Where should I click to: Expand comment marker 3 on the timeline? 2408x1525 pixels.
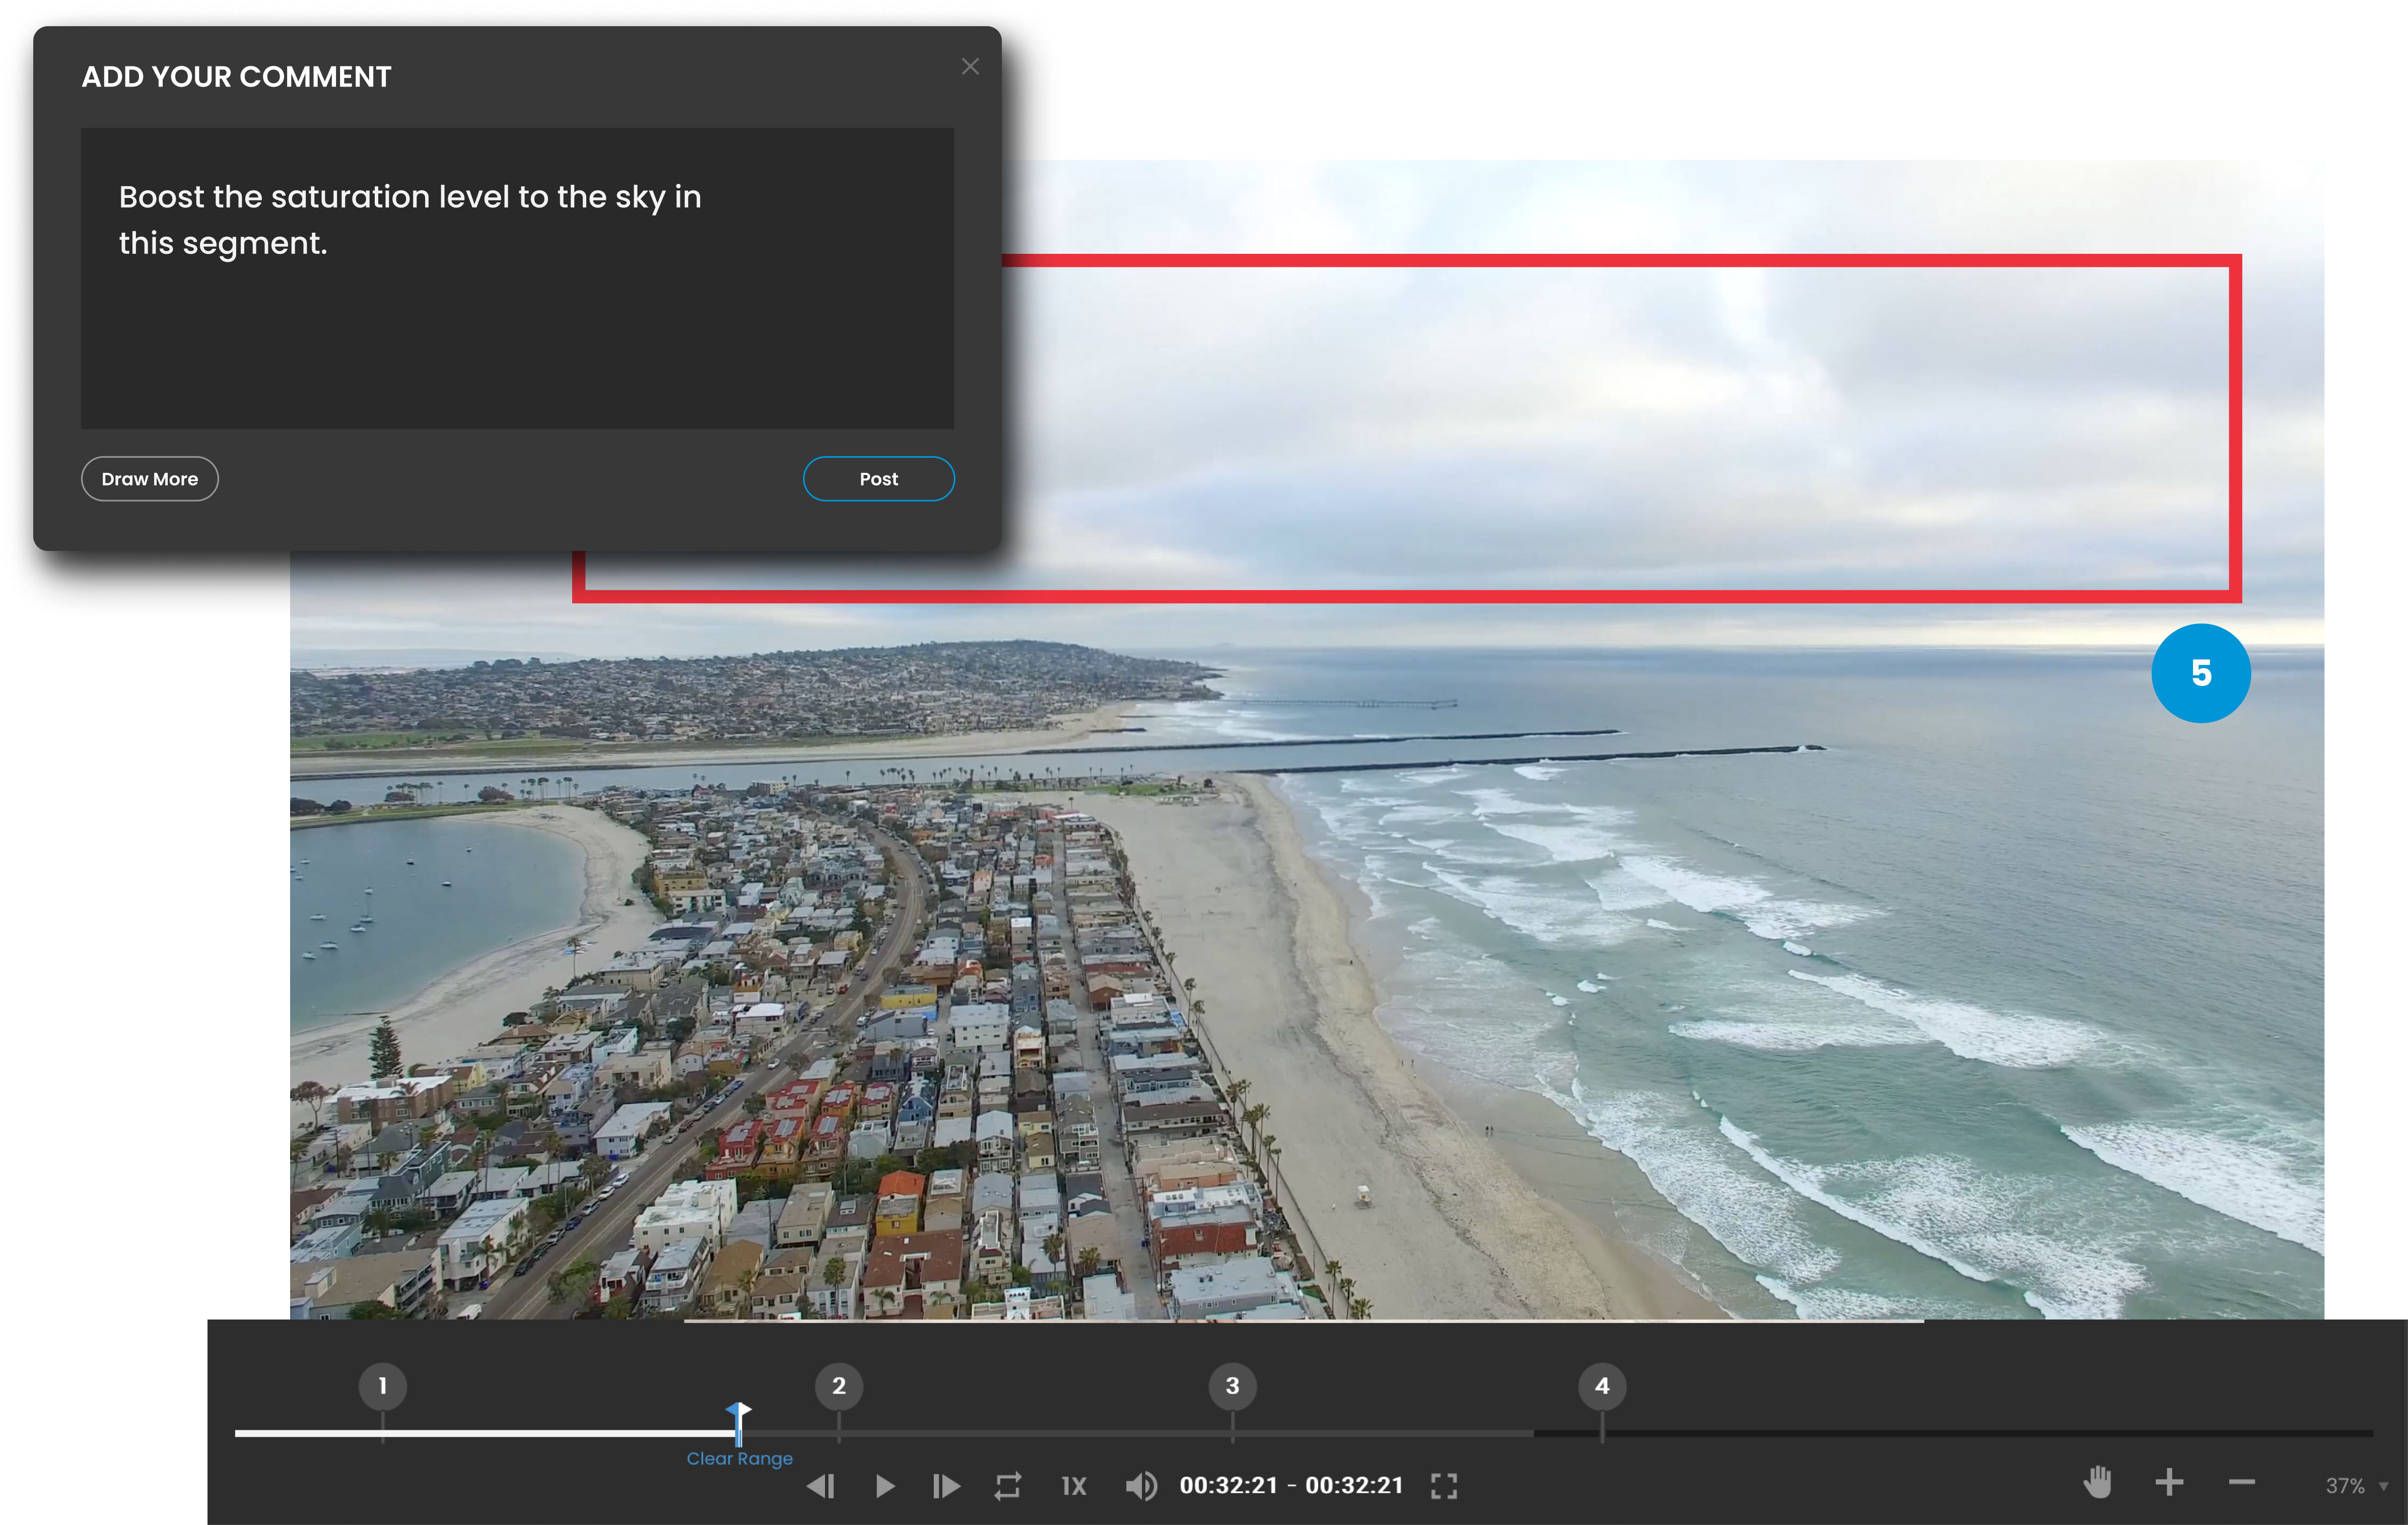pyautogui.click(x=1232, y=1387)
